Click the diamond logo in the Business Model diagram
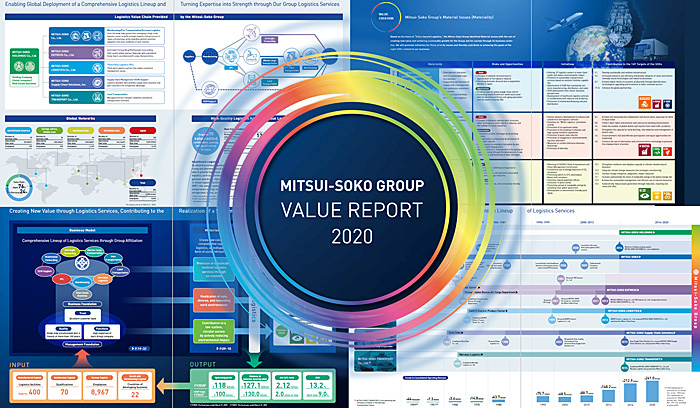This screenshot has width=700, height=408. (82, 263)
